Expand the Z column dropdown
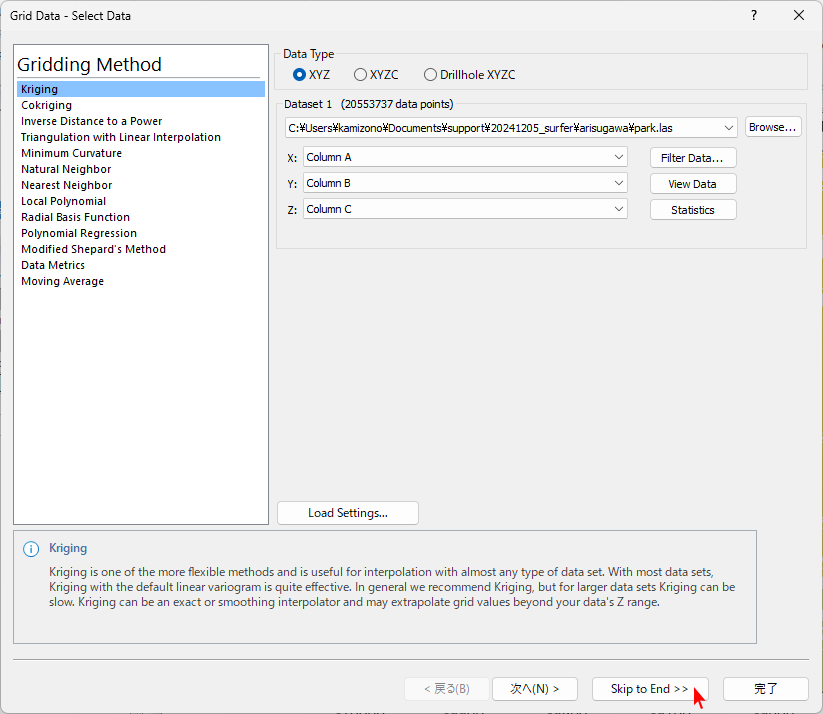 (619, 210)
